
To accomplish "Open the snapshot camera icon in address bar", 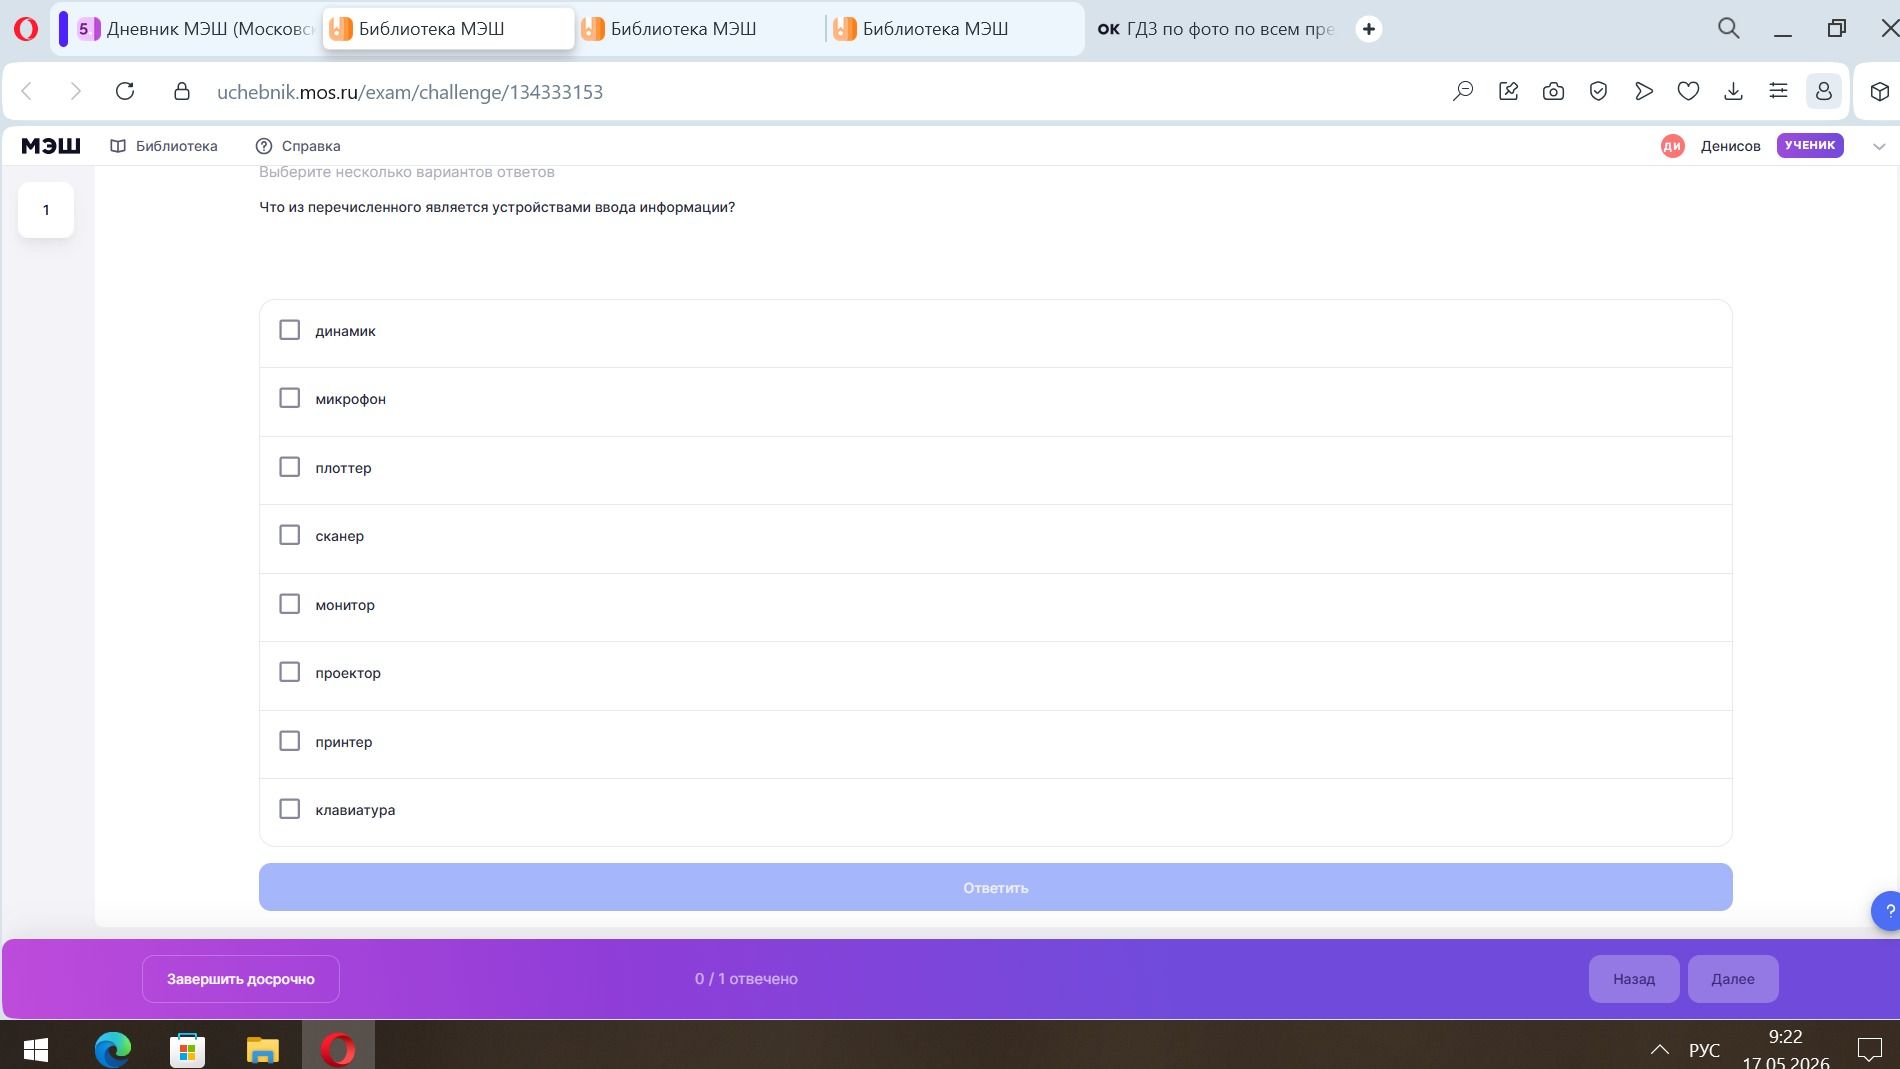I will tap(1553, 91).
